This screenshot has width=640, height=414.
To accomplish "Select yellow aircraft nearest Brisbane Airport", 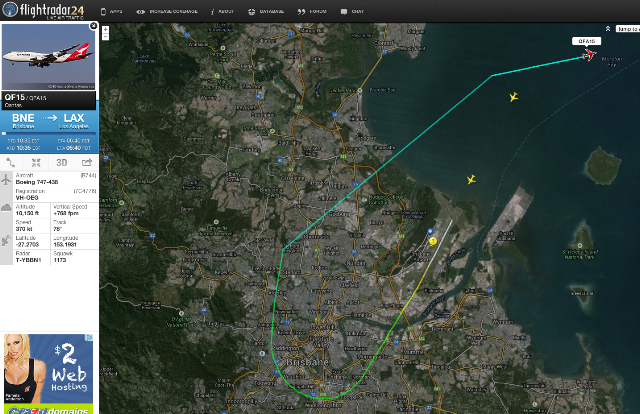I will click(471, 179).
